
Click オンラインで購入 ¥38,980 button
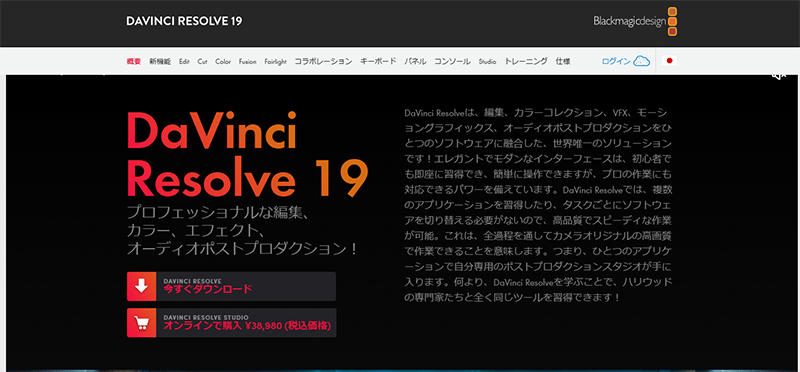(x=231, y=323)
